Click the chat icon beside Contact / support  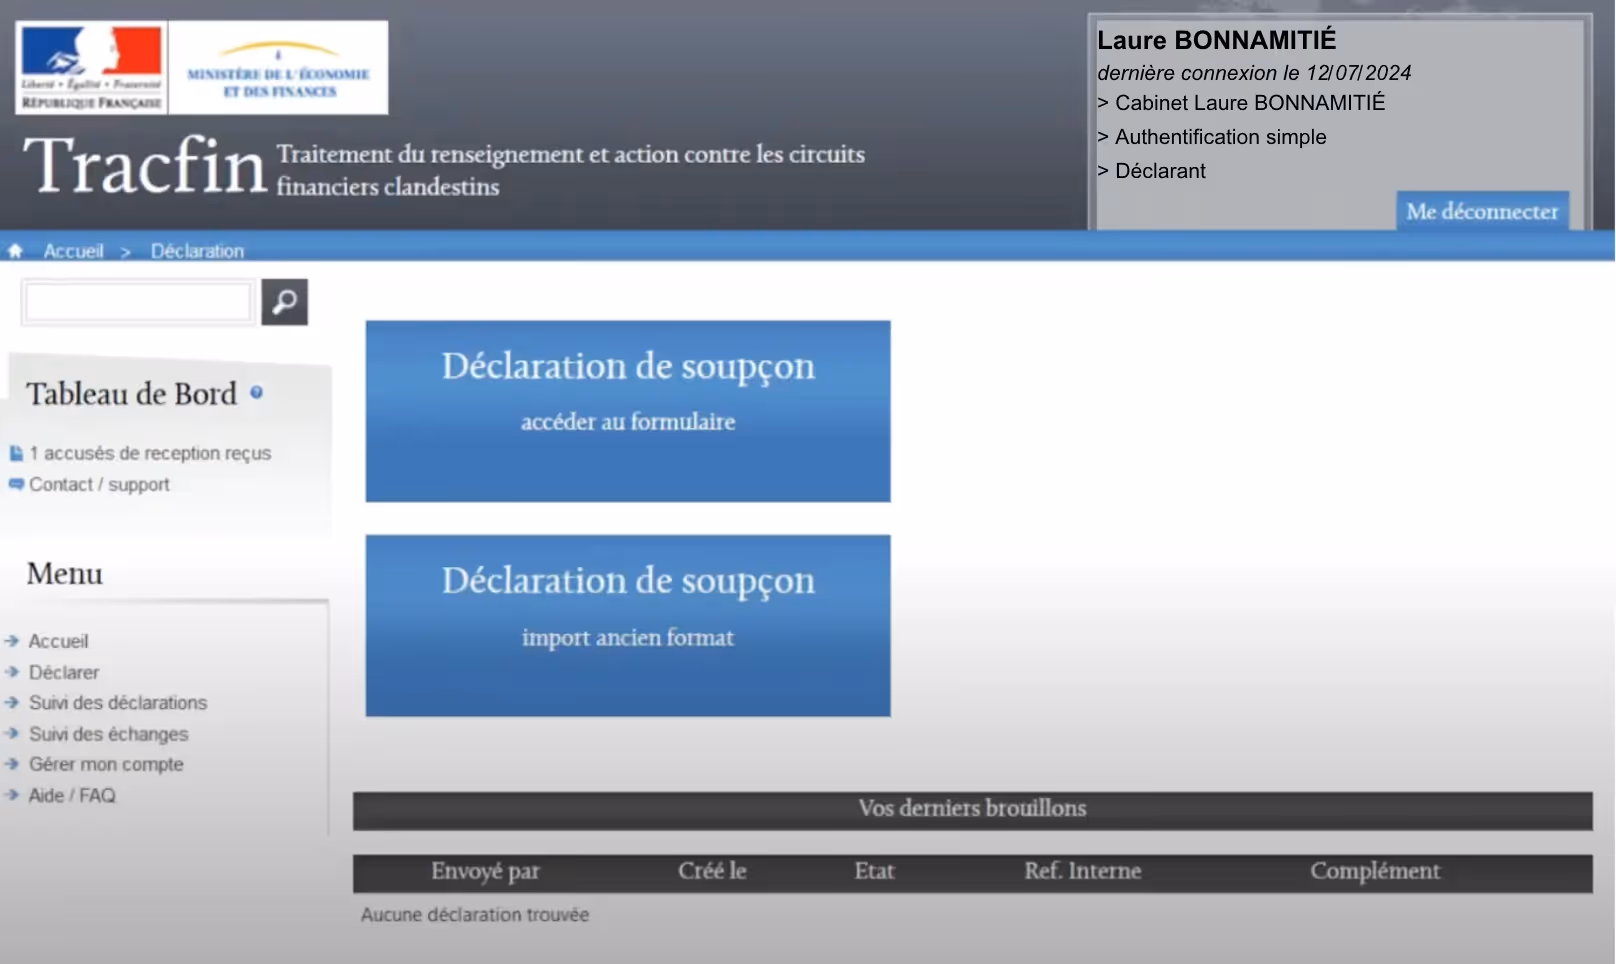(x=16, y=484)
